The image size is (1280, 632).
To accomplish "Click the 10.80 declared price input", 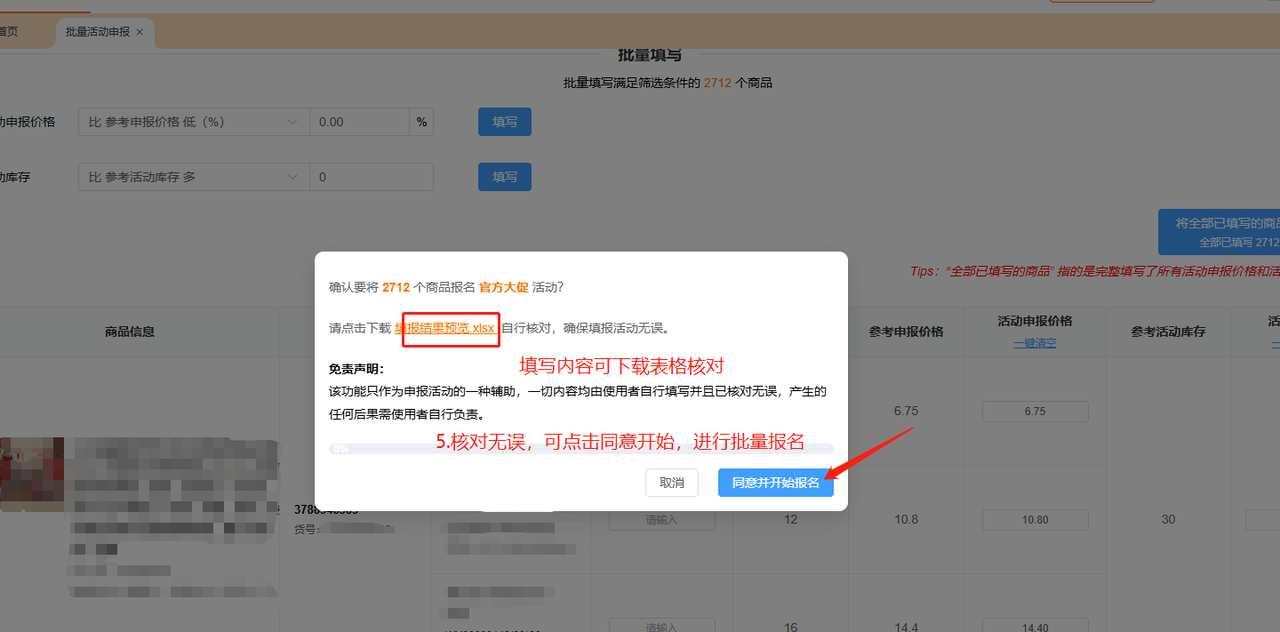I will pos(1034,519).
